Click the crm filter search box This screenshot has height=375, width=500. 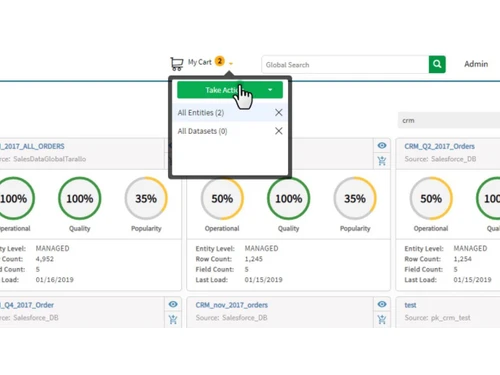point(449,120)
